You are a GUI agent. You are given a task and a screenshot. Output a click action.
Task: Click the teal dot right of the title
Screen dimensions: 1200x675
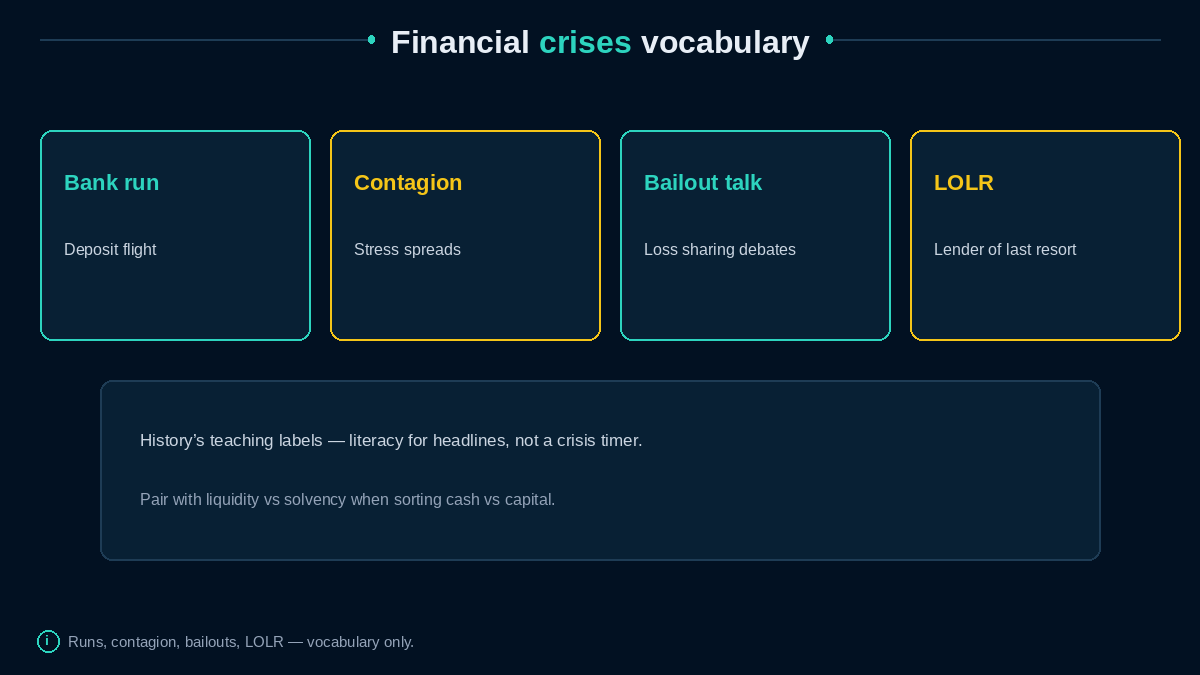pyautogui.click(x=829, y=40)
